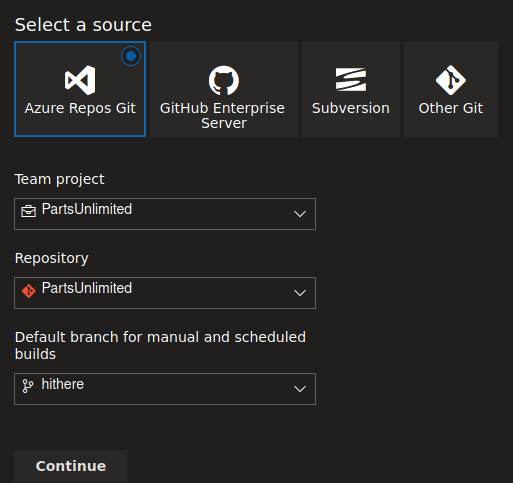Expand the Team project dropdown chevron

pyautogui.click(x=300, y=214)
